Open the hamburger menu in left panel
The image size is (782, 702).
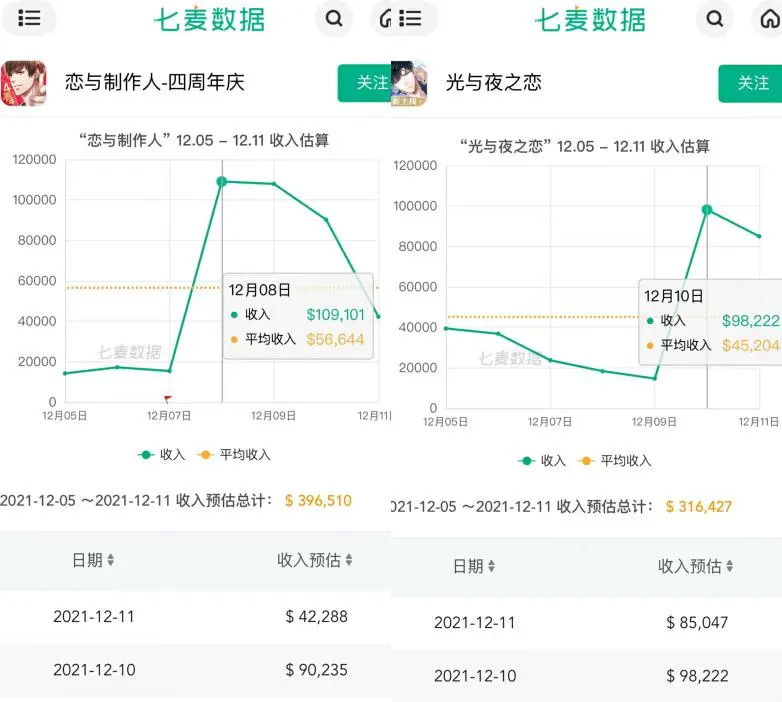coord(29,18)
